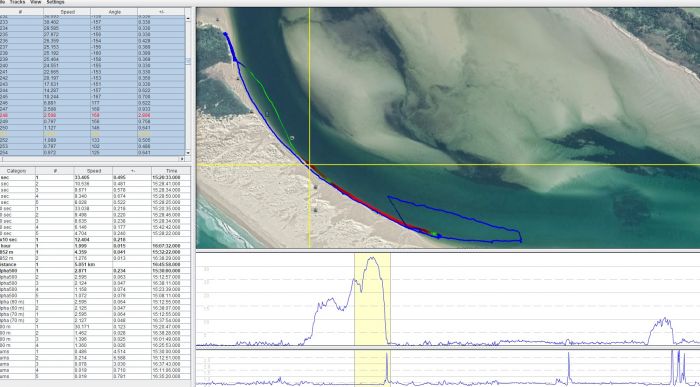
Task: Sort points table by Angle column header
Action: (x=114, y=12)
